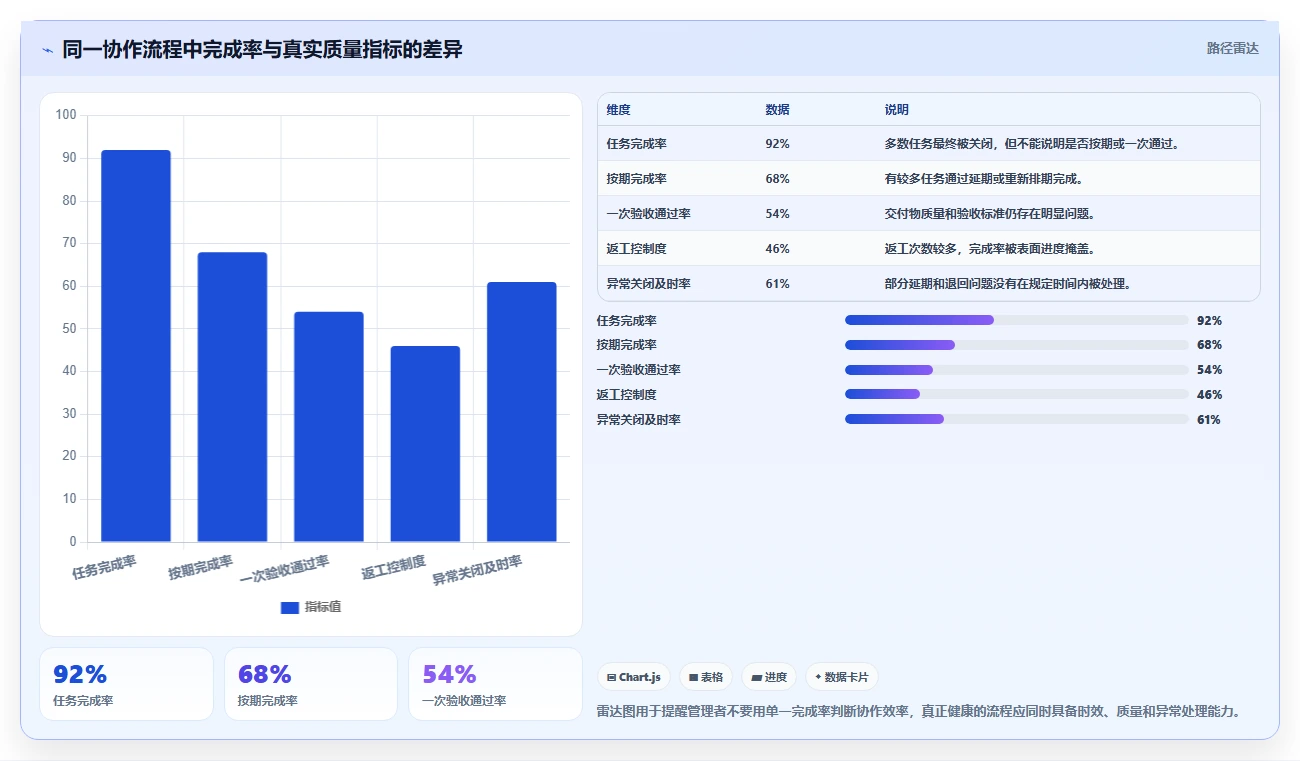This screenshot has height=761, width=1300.
Task: Open the 68% 按期完成率 data card
Action: (x=311, y=684)
